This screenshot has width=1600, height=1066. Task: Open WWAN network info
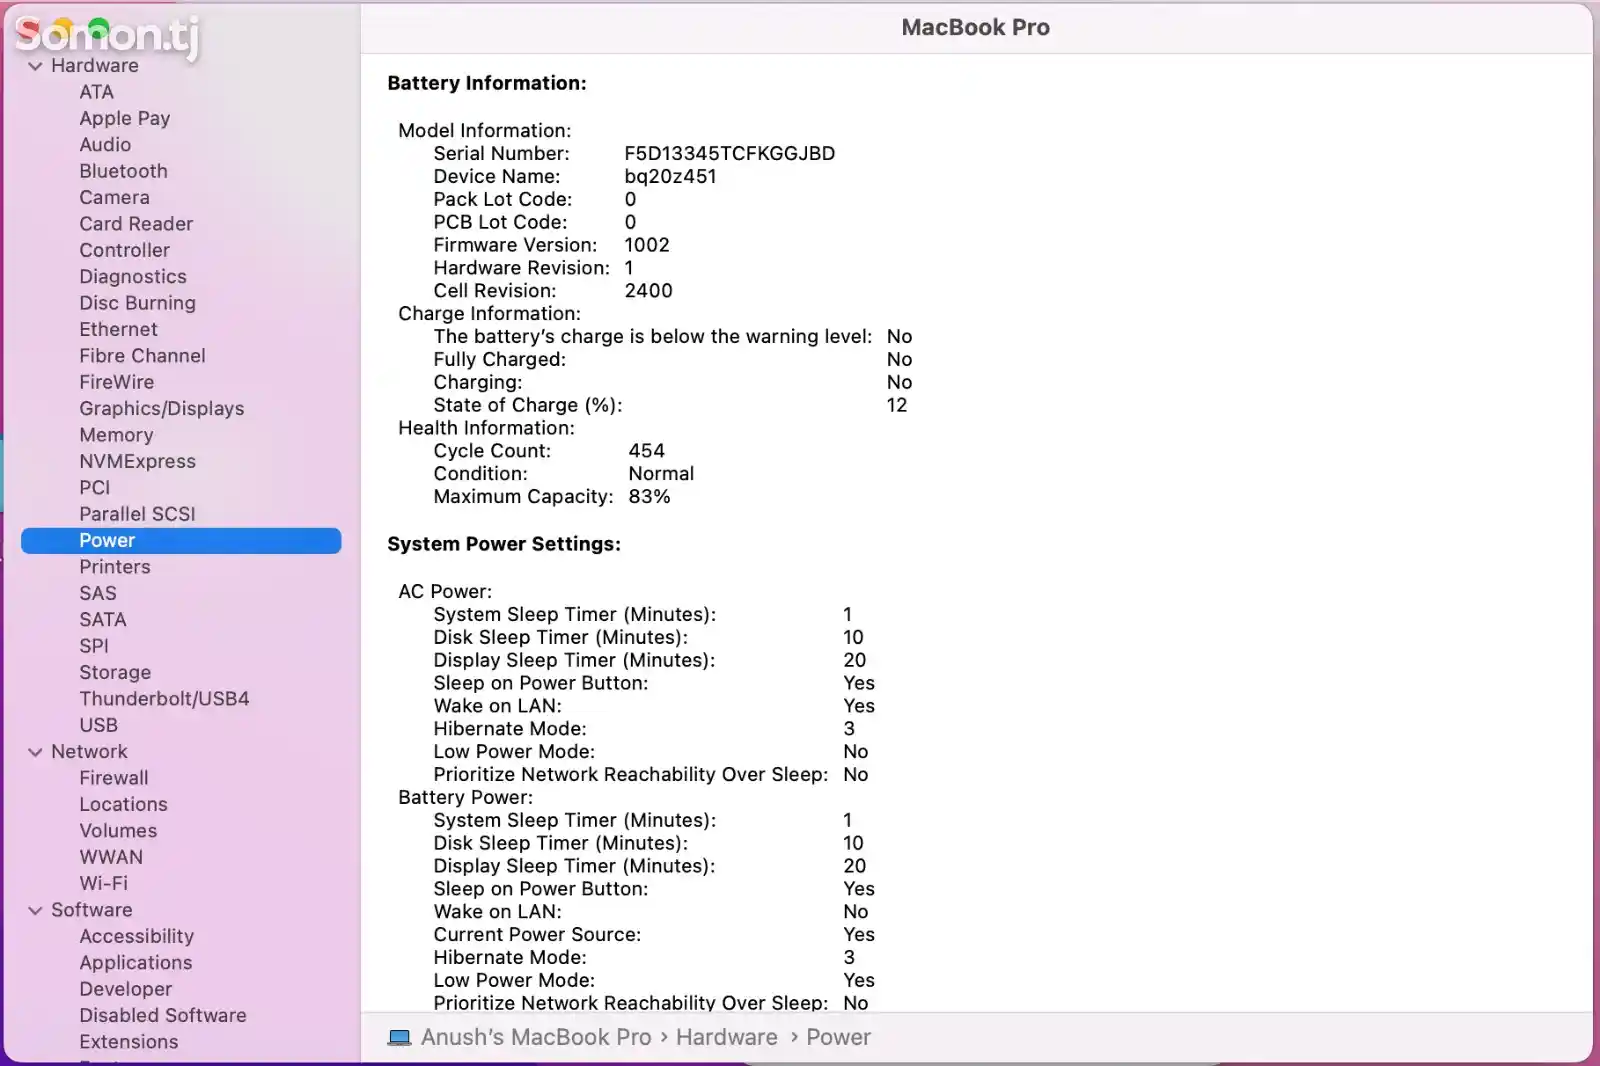[x=111, y=857]
